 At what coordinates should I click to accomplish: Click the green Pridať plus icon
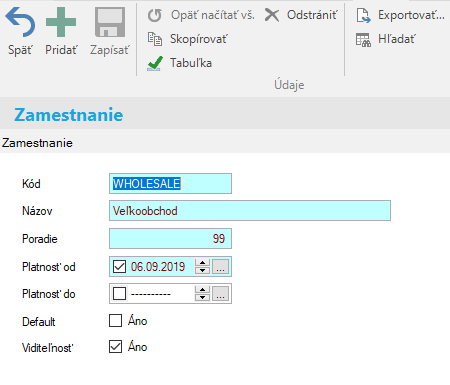61,22
